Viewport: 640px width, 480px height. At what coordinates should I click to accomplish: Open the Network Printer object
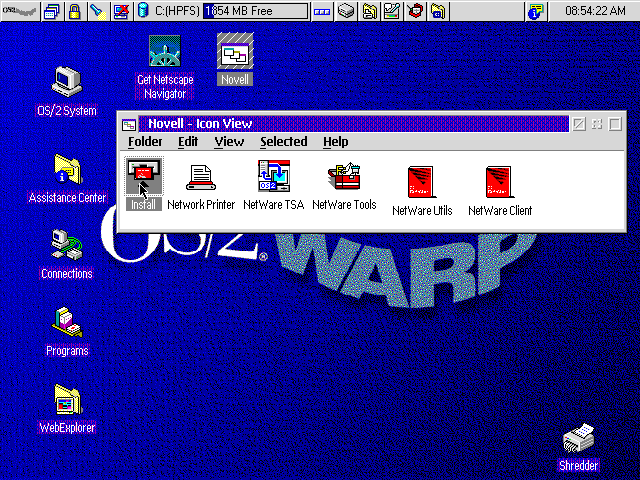tap(201, 178)
